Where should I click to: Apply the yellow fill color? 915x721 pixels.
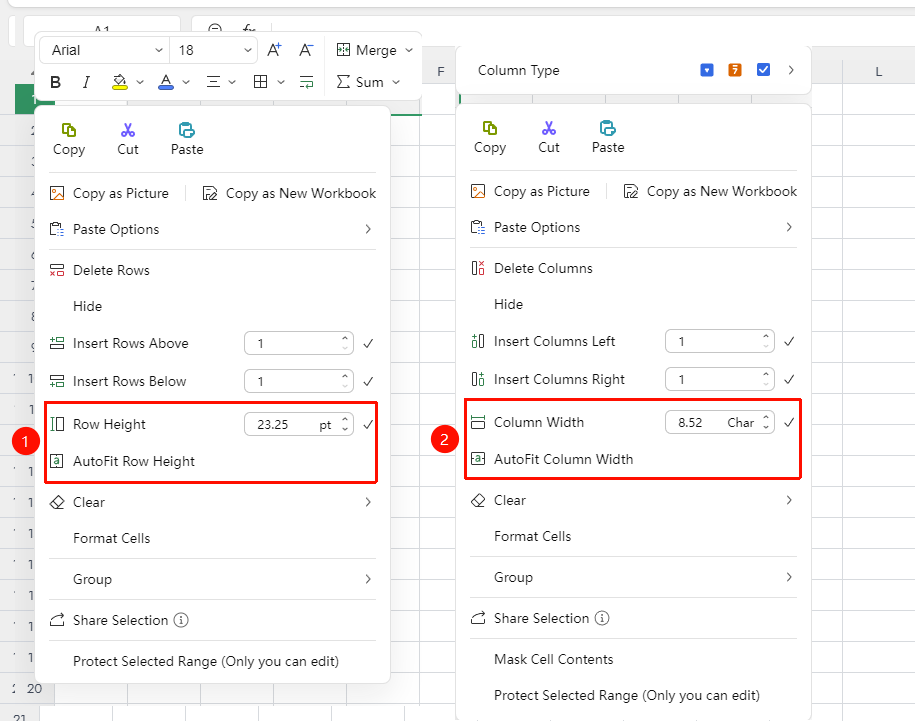[120, 82]
